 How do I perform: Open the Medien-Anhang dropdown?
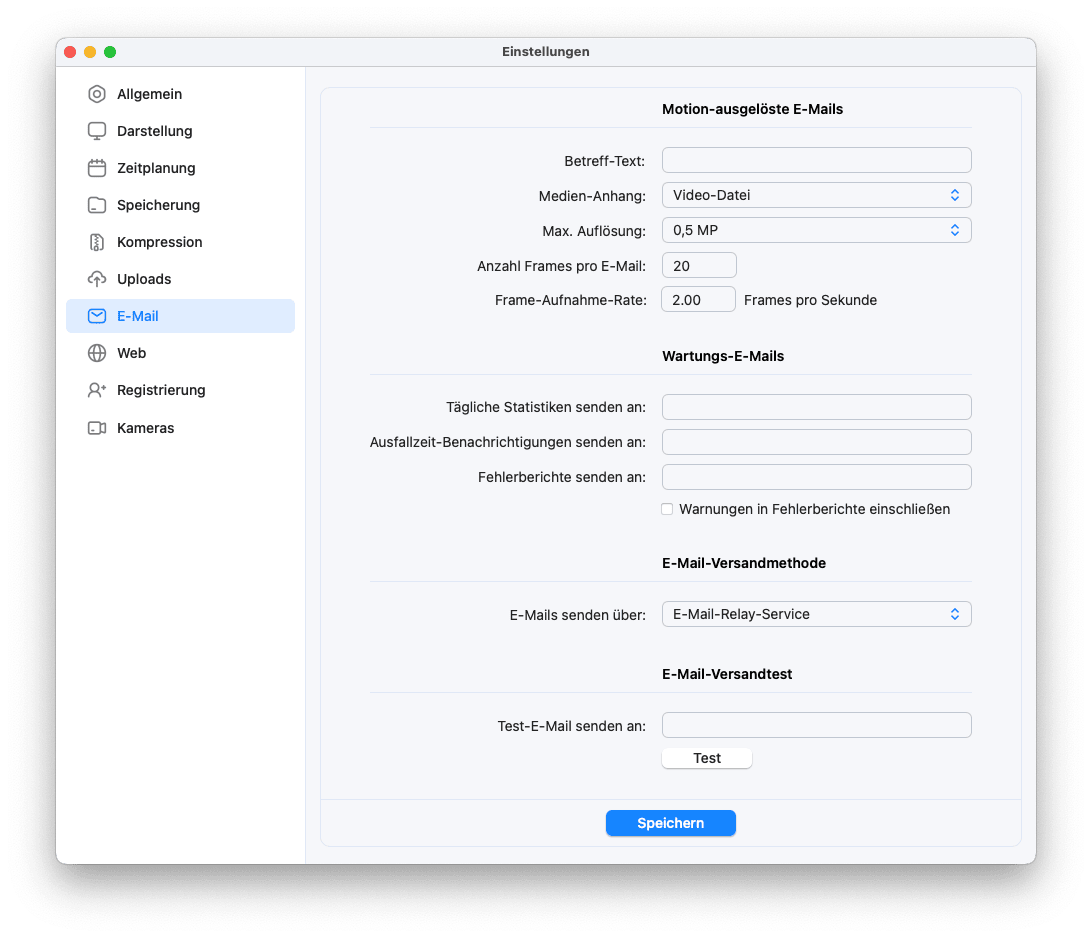(816, 195)
